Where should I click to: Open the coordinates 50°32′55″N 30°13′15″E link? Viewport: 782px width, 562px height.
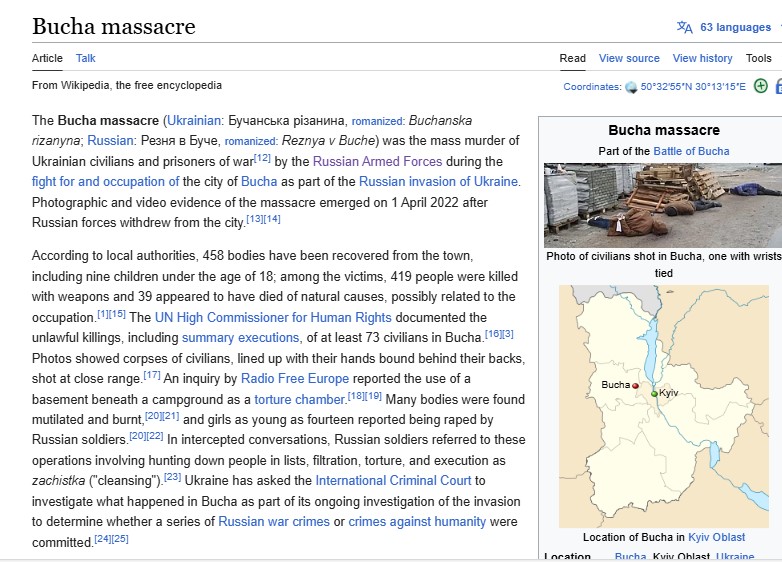coord(693,87)
